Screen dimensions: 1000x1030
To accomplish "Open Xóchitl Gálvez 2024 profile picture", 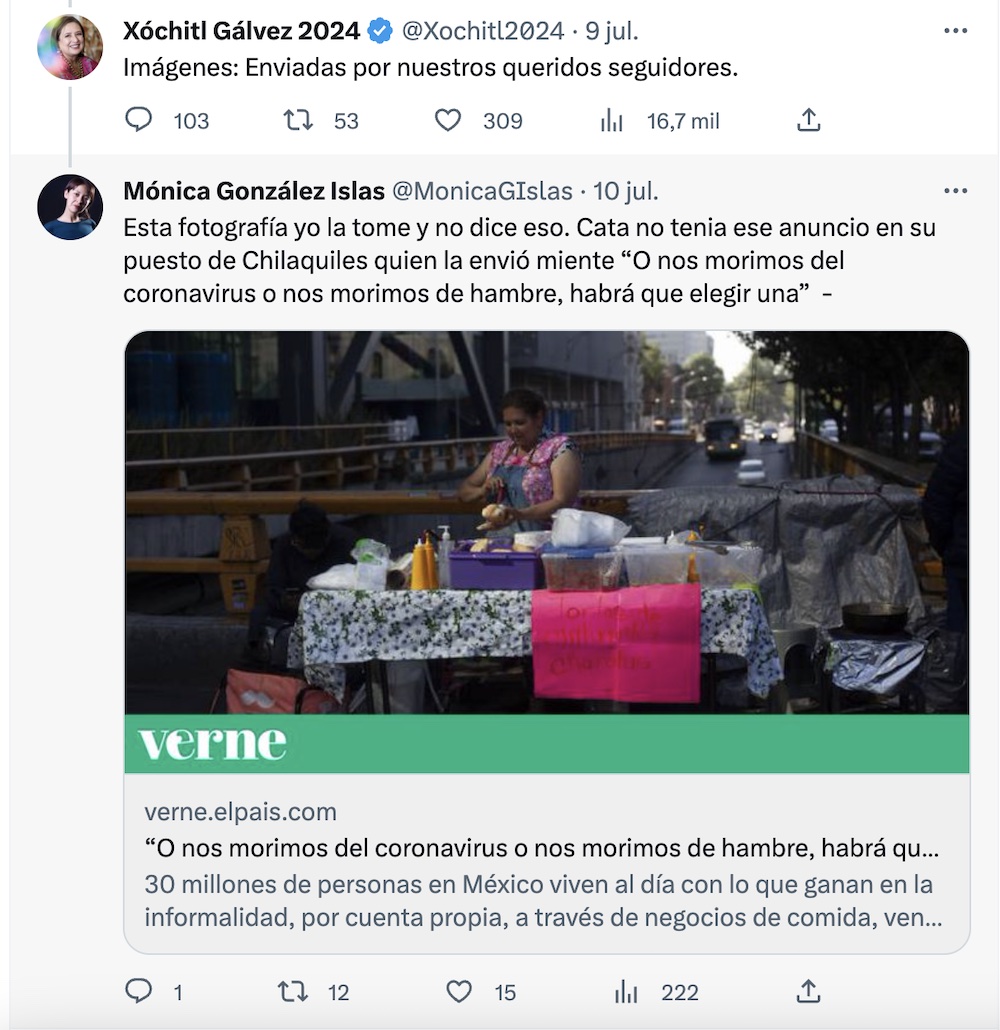I will click(x=70, y=47).
